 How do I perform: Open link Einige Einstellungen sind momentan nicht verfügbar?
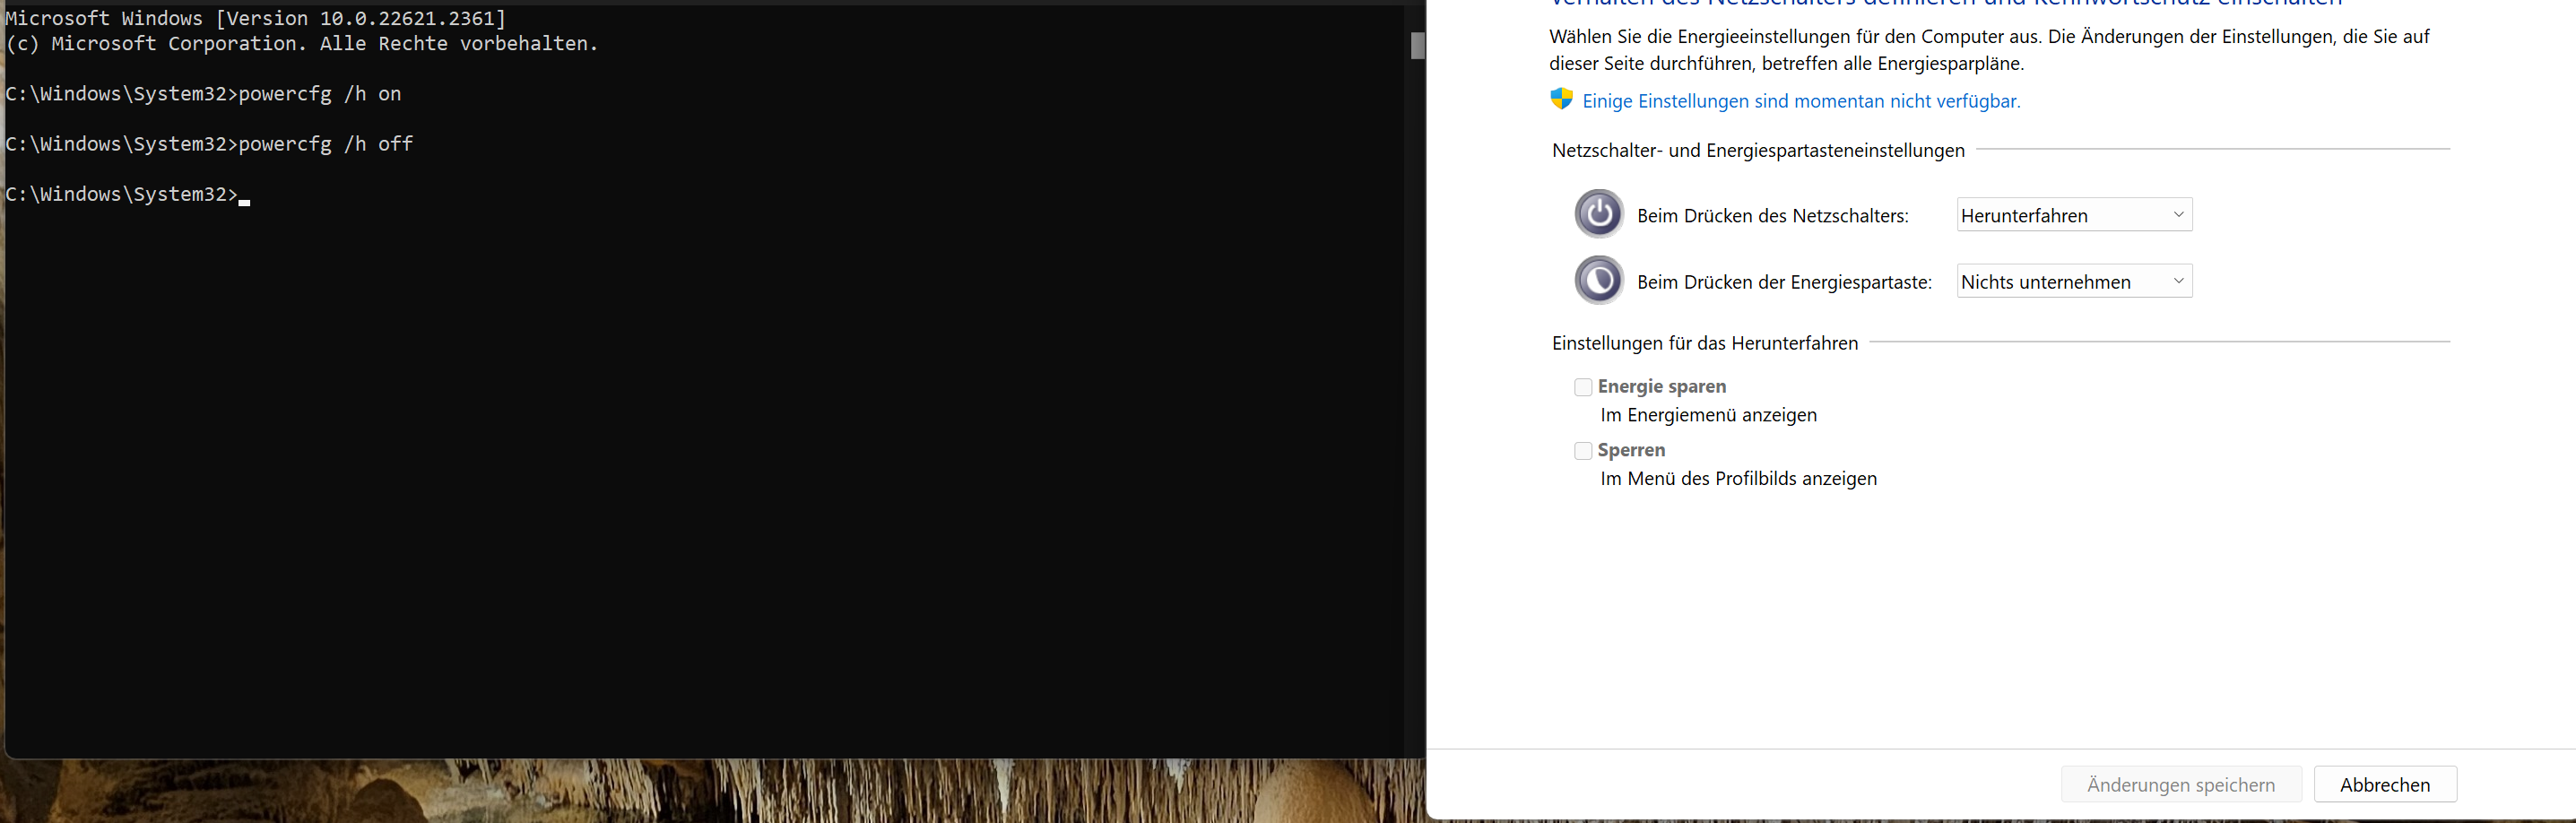click(x=1801, y=101)
